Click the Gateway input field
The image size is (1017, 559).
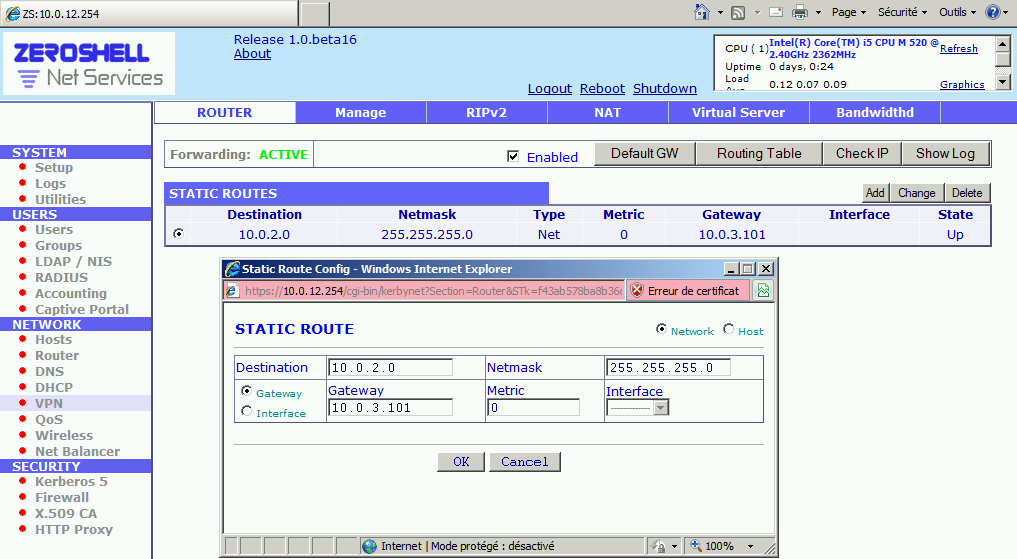pyautogui.click(x=390, y=408)
